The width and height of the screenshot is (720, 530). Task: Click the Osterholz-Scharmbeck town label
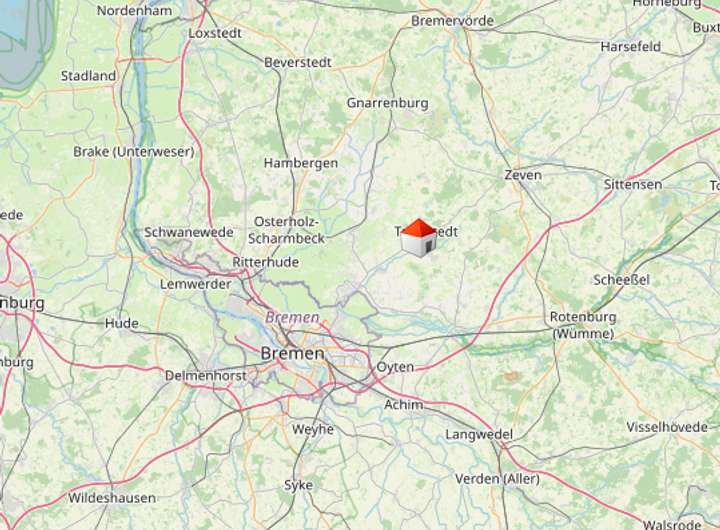click(287, 230)
